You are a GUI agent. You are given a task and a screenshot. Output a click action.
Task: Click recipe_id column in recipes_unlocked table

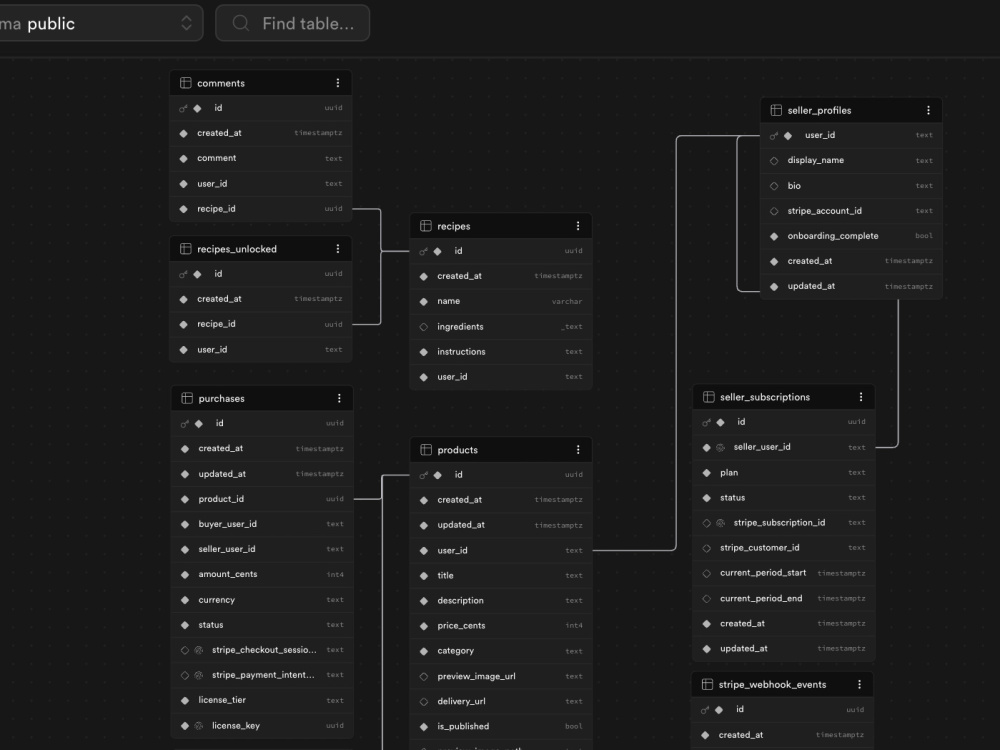point(261,324)
